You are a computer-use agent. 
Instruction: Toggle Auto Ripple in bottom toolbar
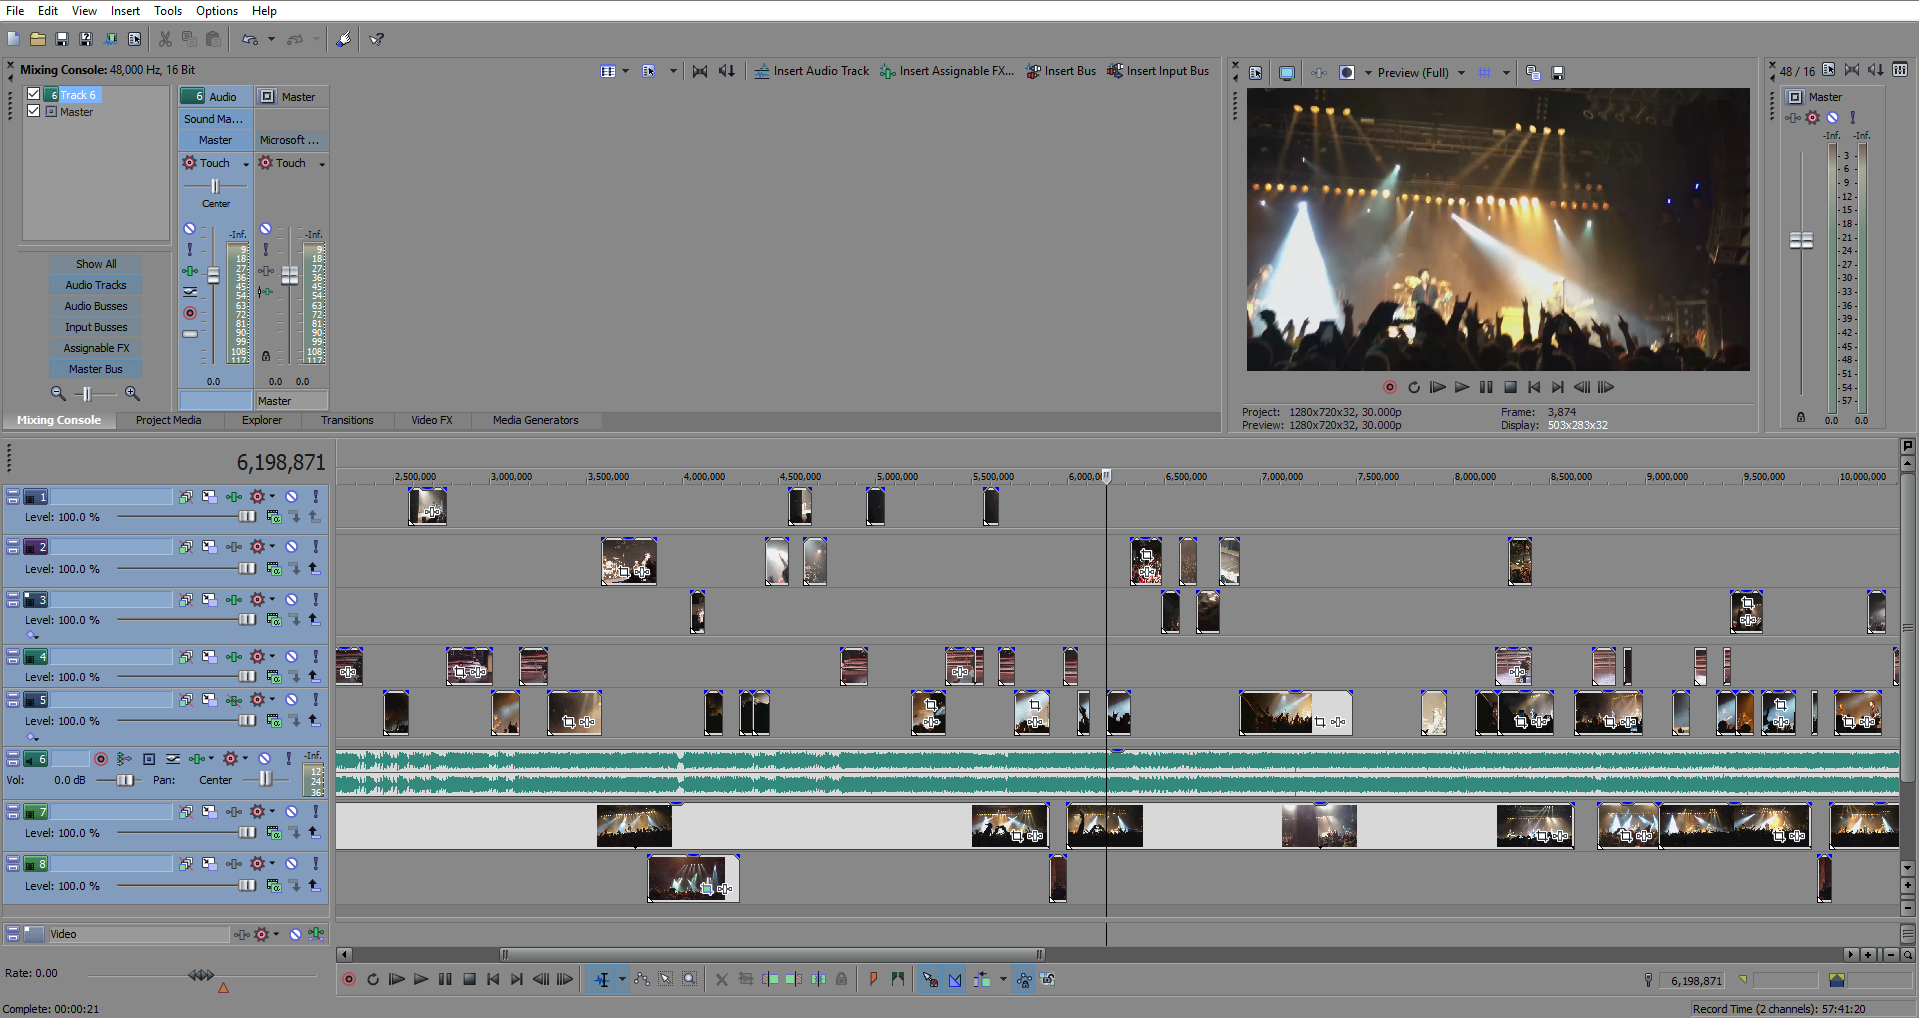point(982,980)
